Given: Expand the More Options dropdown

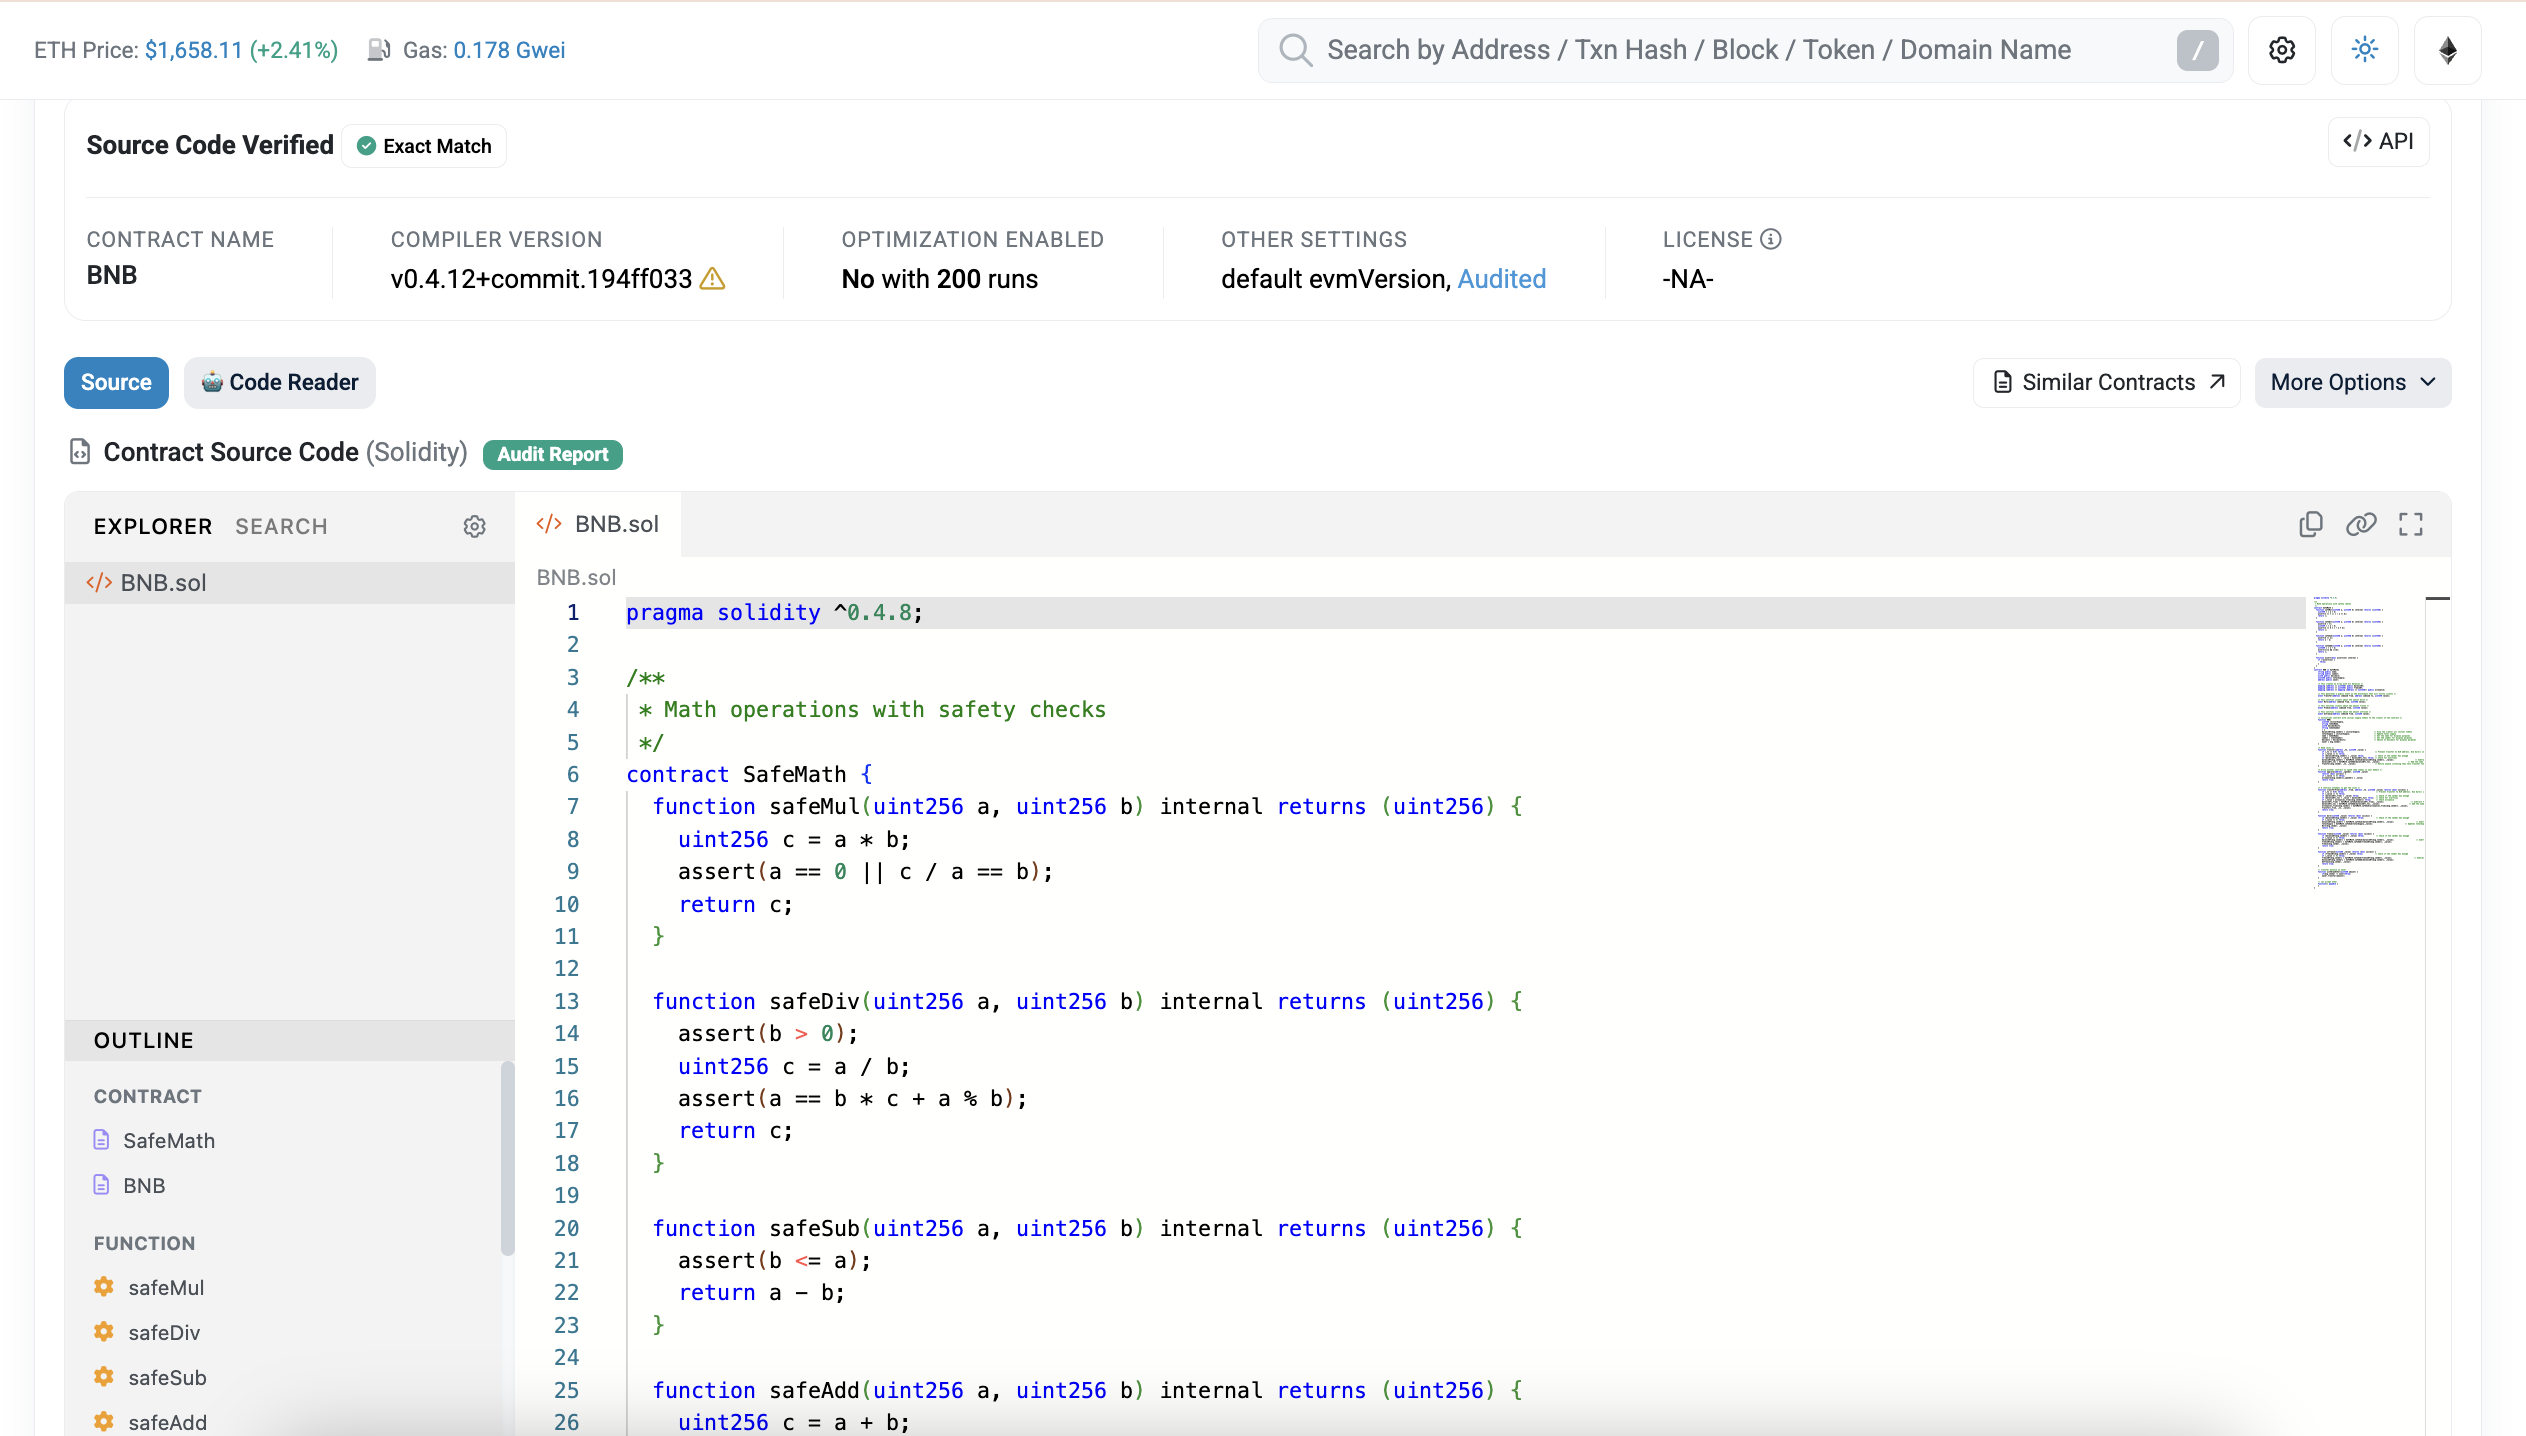Looking at the screenshot, I should click(2352, 382).
